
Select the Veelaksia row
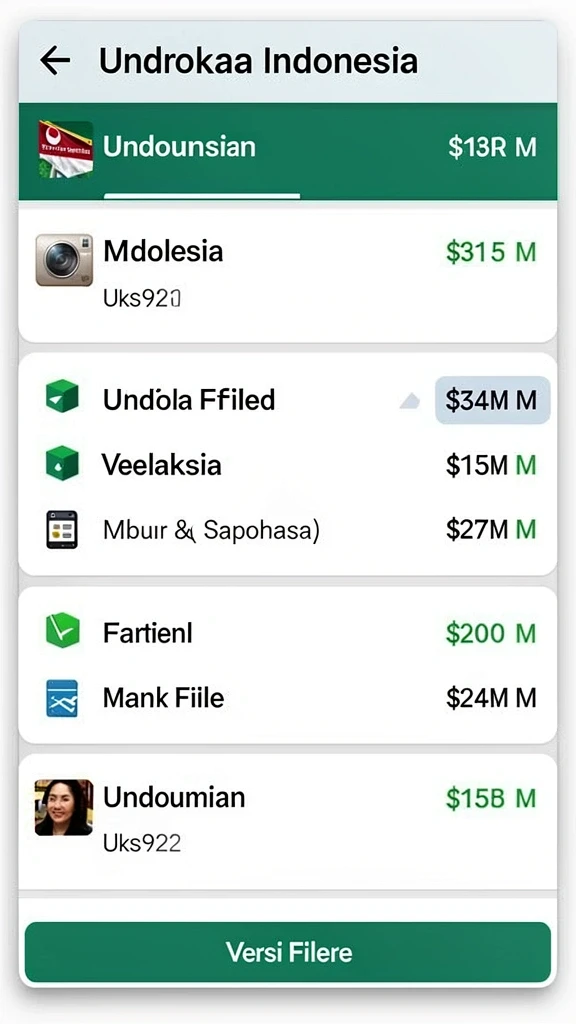288,464
